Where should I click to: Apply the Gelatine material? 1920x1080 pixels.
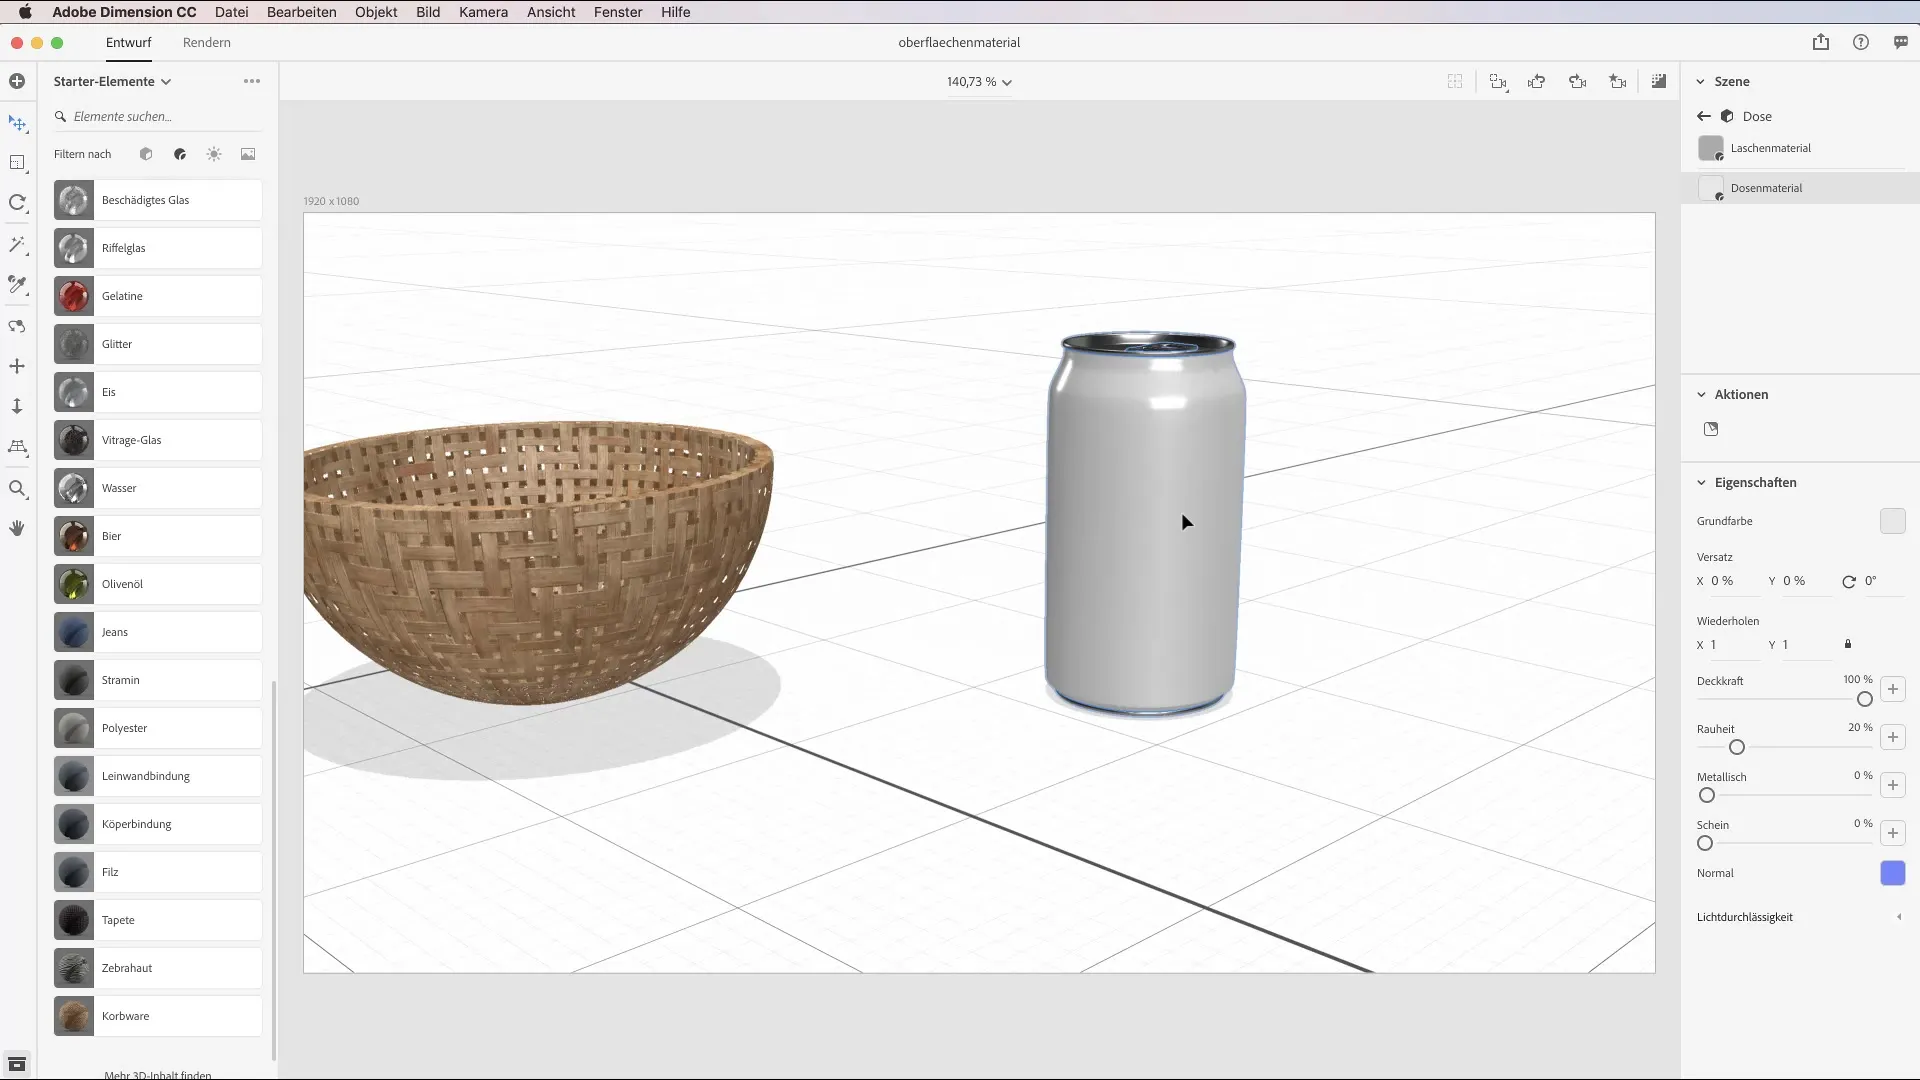click(x=158, y=296)
